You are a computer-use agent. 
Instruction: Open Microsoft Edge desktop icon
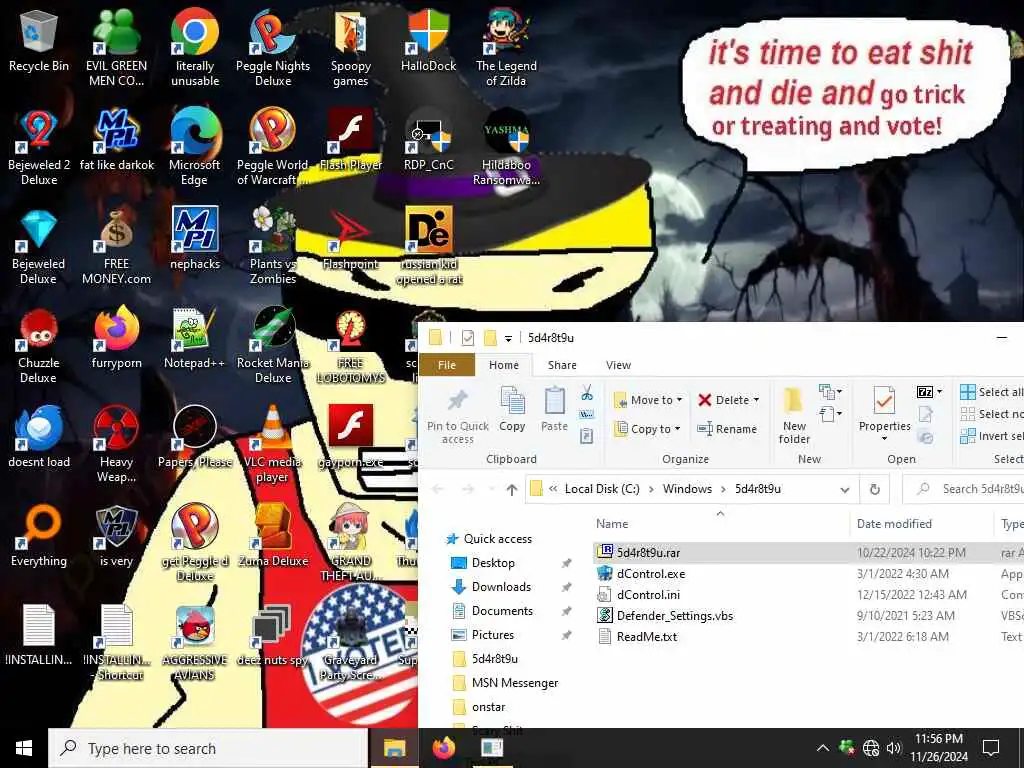(195, 146)
